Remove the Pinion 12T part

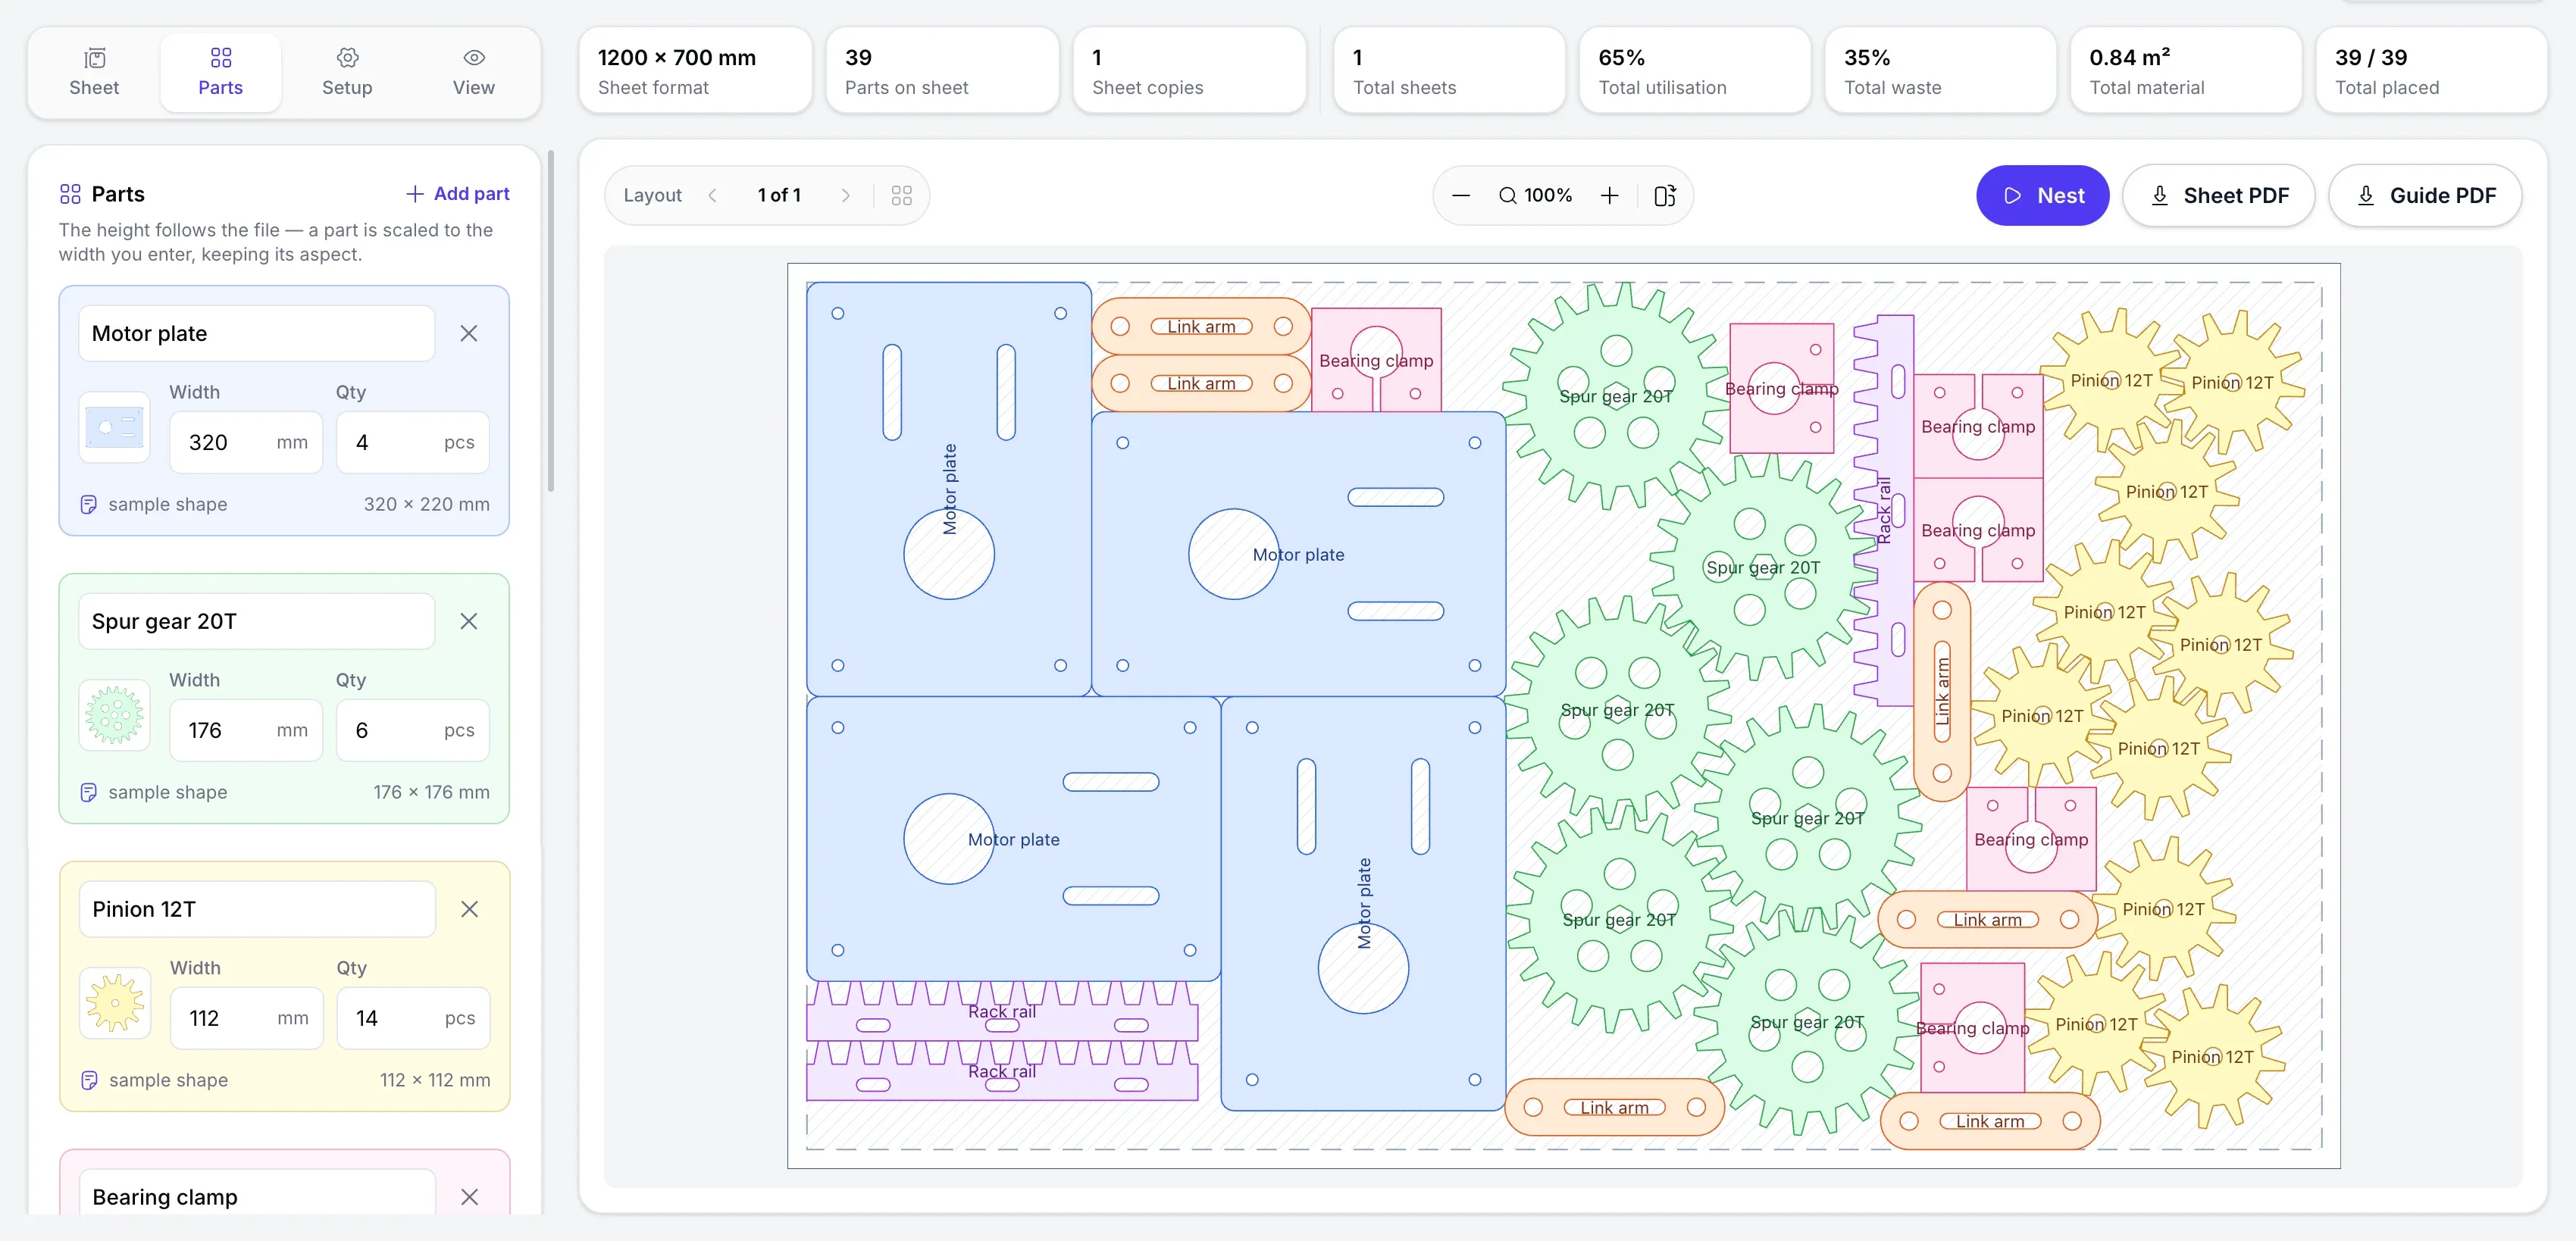[x=469, y=909]
